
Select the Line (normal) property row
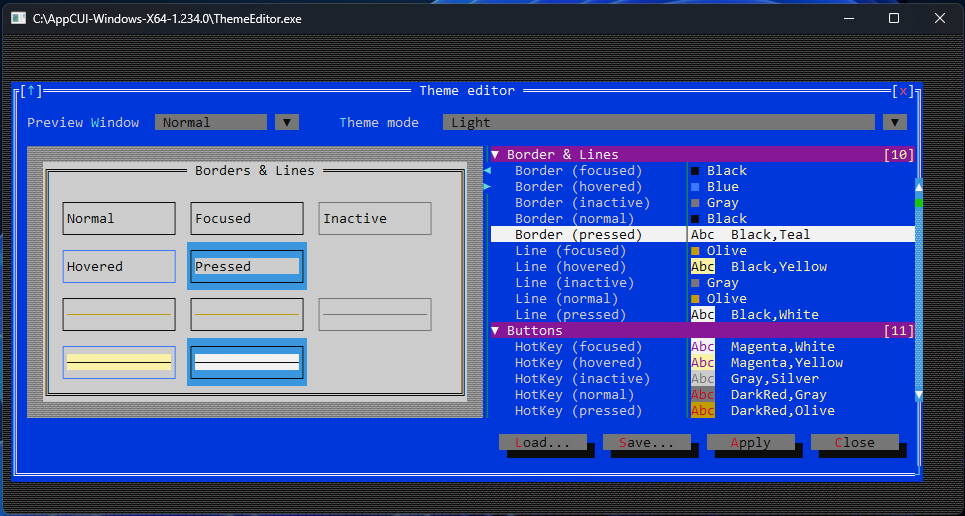(x=703, y=299)
